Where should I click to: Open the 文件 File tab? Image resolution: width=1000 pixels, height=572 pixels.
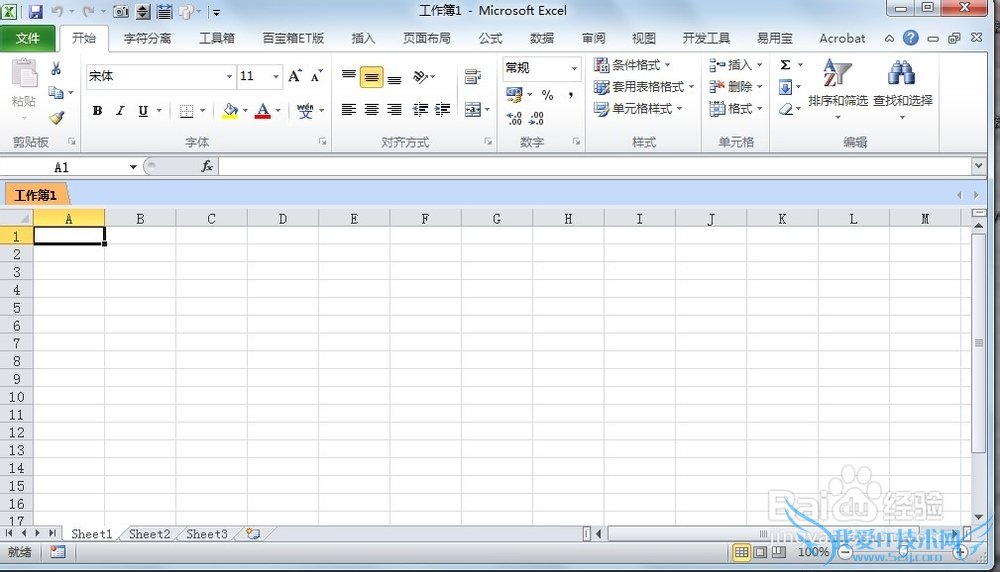27,38
